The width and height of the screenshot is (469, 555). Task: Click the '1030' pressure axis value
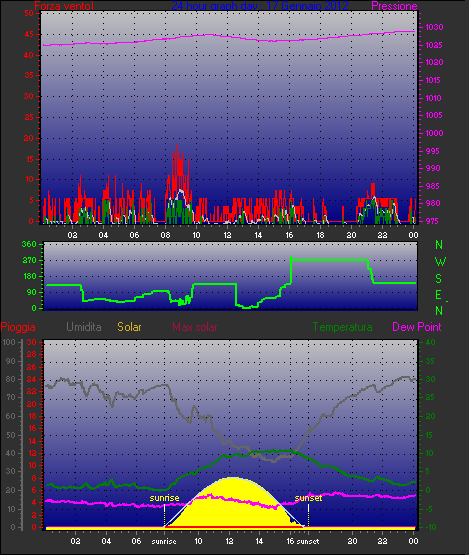(434, 27)
